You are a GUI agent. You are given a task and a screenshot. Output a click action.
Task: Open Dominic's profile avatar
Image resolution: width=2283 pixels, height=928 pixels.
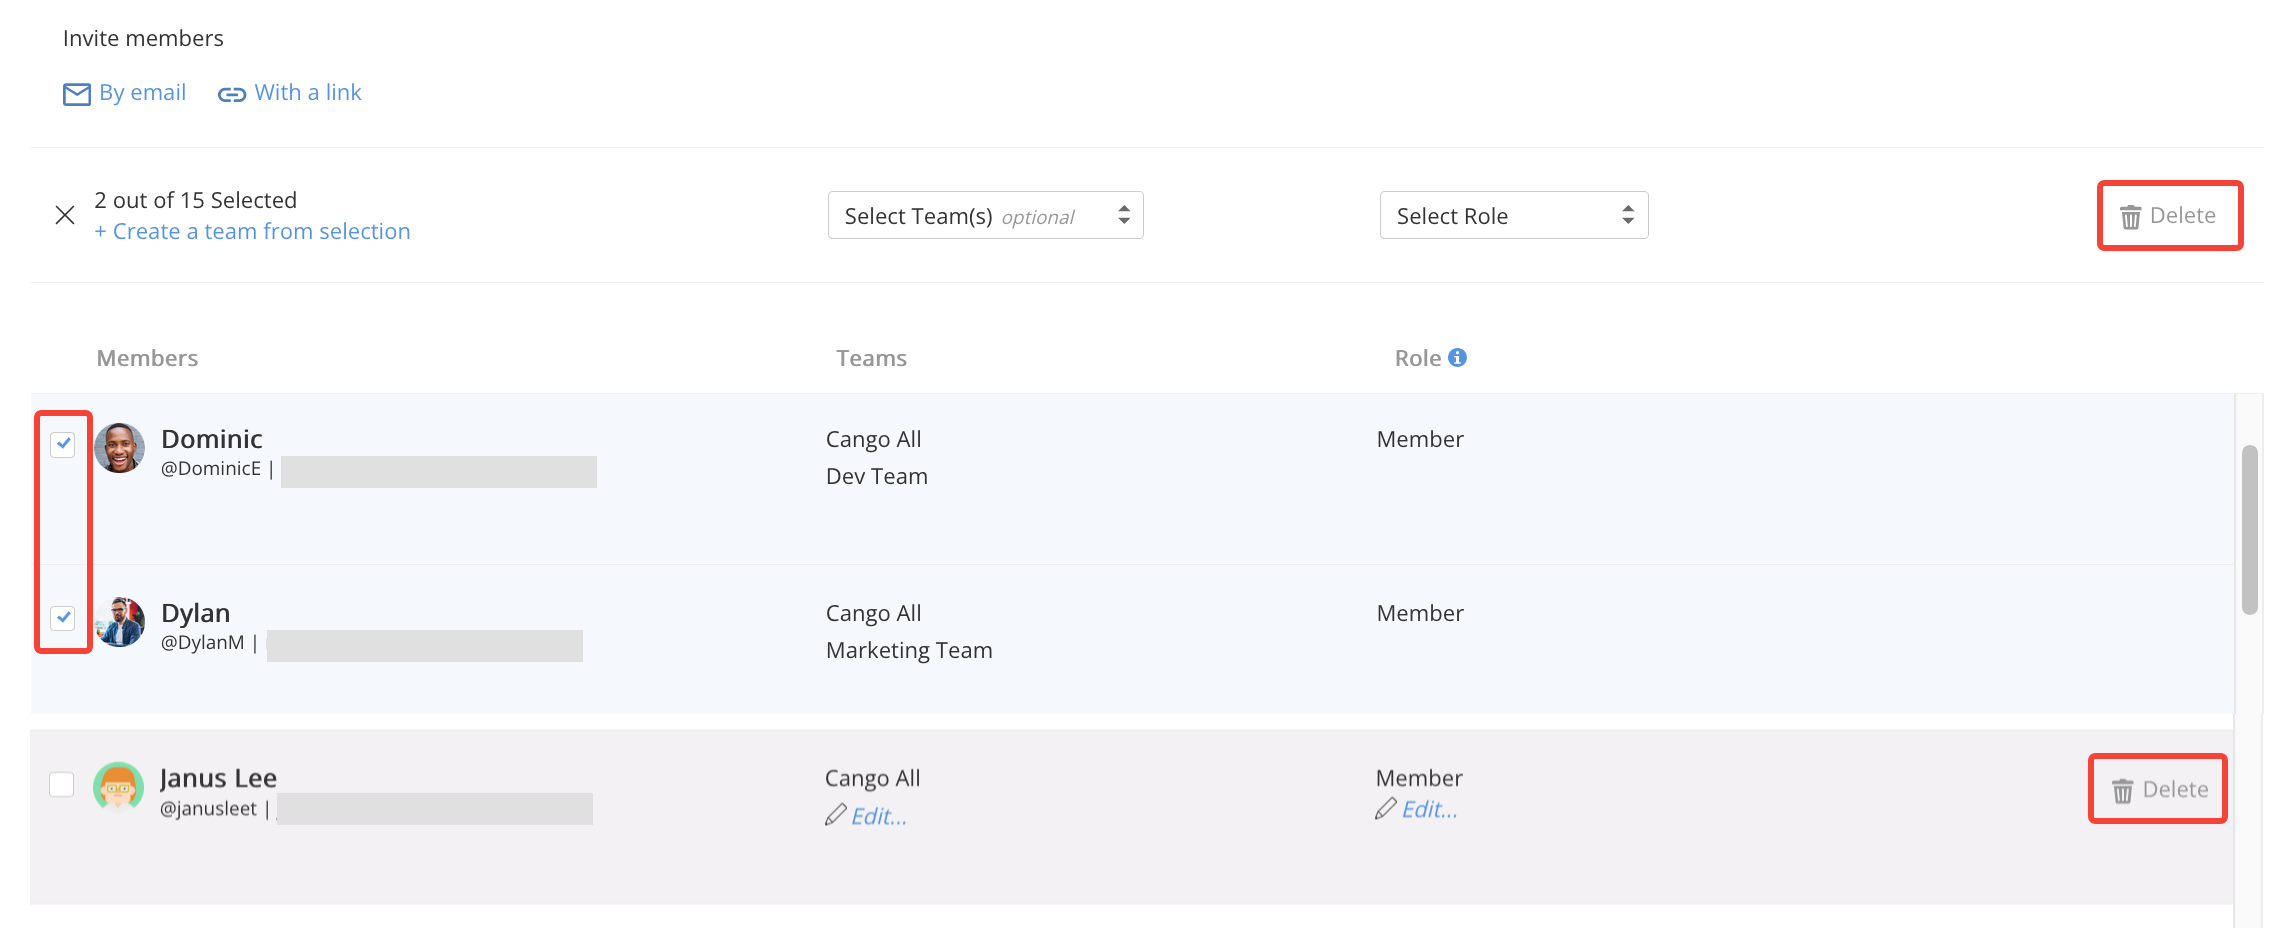coord(120,447)
